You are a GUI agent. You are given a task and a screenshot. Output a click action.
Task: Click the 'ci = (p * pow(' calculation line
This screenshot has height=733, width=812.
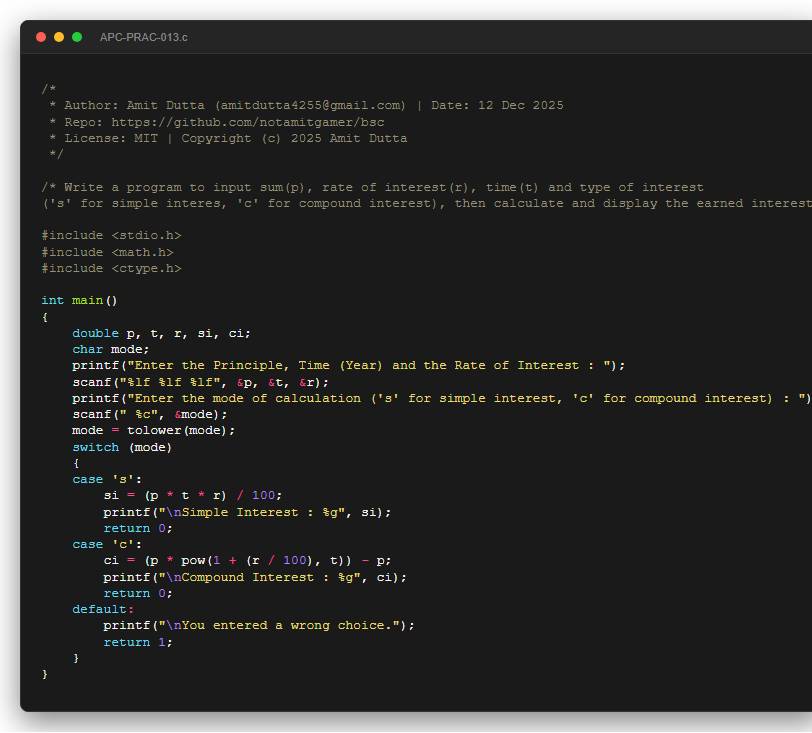pos(247,560)
